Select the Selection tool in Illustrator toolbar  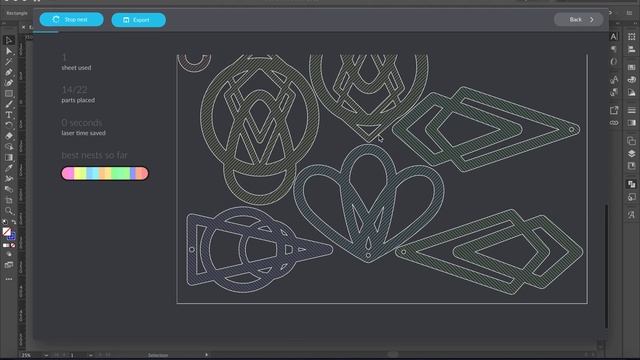point(9,40)
